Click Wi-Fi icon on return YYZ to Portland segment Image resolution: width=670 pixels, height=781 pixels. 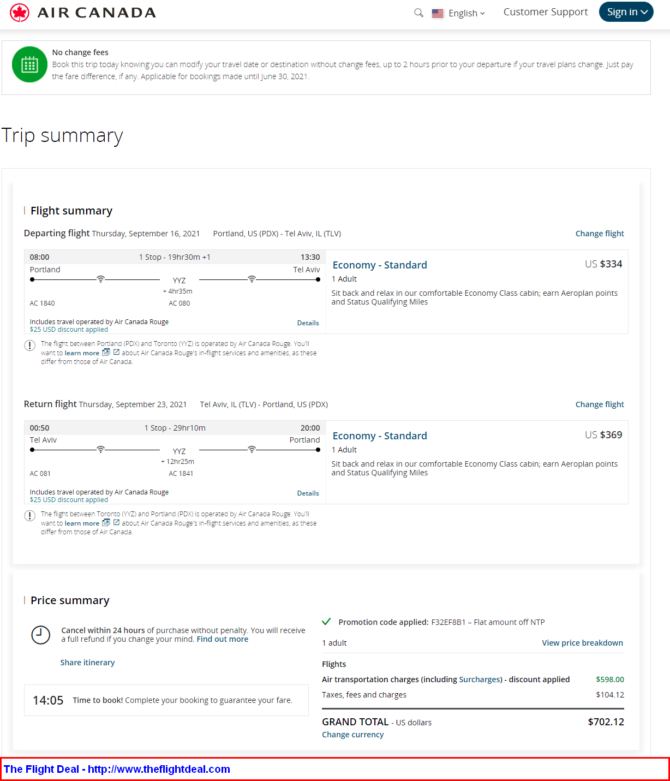(x=252, y=449)
